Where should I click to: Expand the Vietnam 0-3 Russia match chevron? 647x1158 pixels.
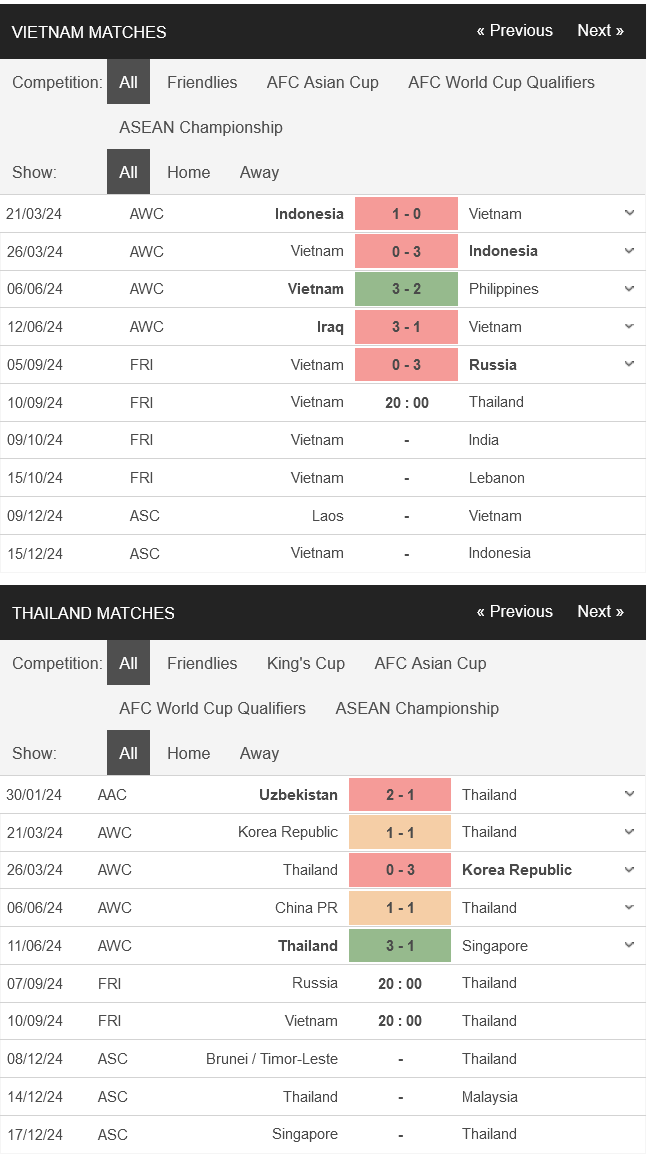[629, 364]
